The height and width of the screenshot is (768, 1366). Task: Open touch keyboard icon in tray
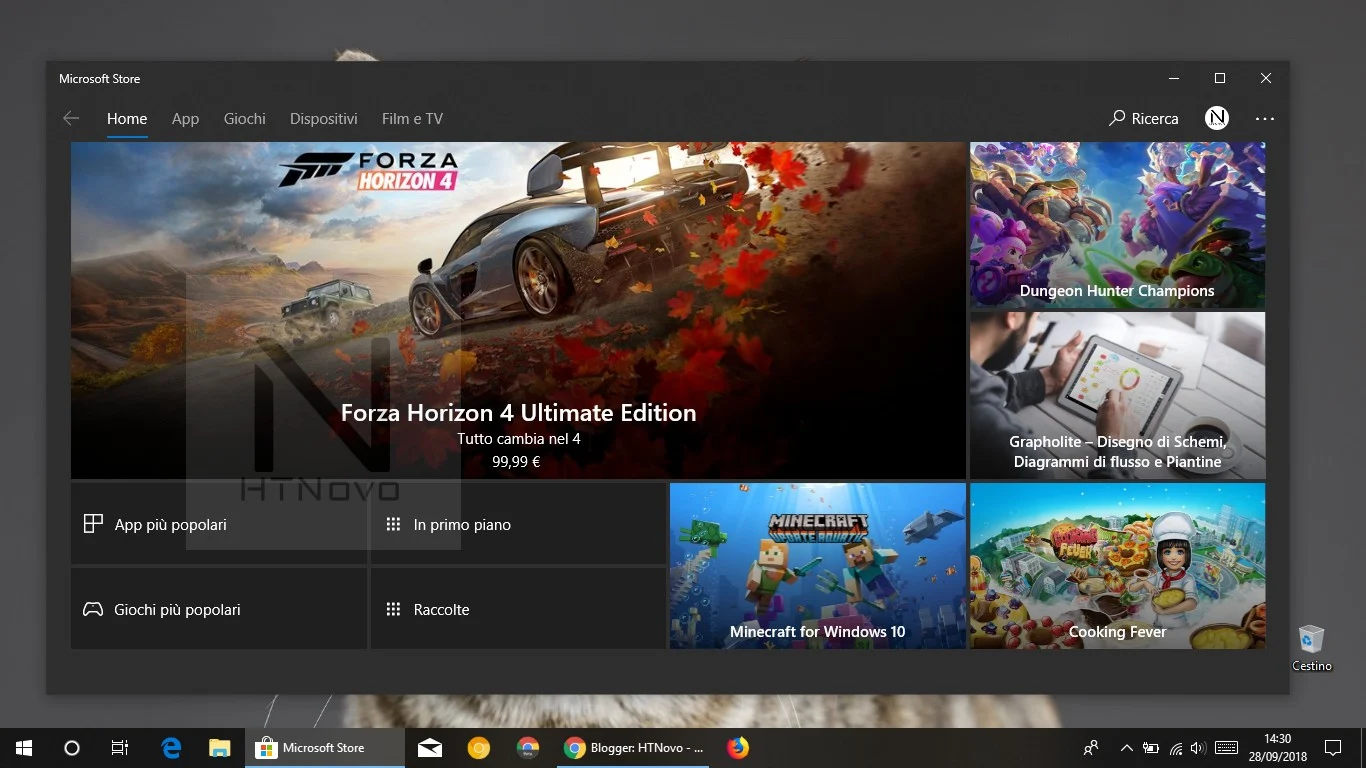click(1227, 748)
